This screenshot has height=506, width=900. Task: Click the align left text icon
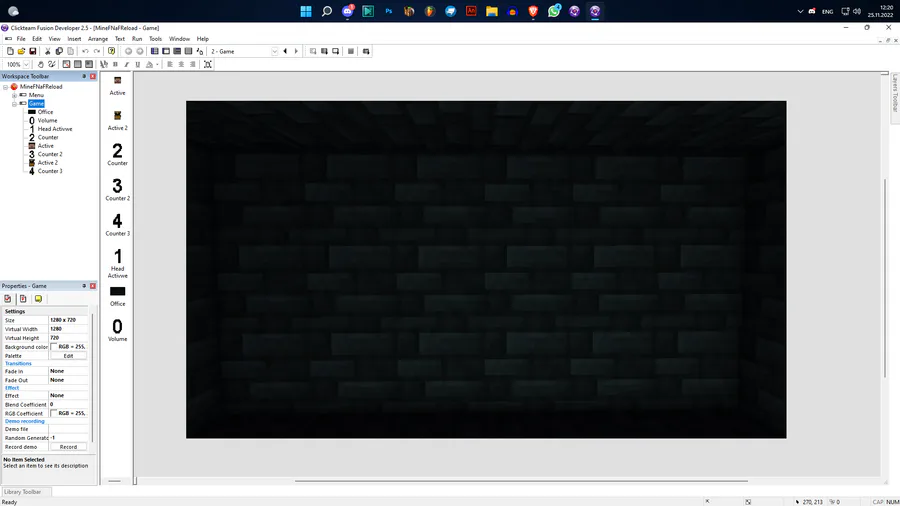170,64
